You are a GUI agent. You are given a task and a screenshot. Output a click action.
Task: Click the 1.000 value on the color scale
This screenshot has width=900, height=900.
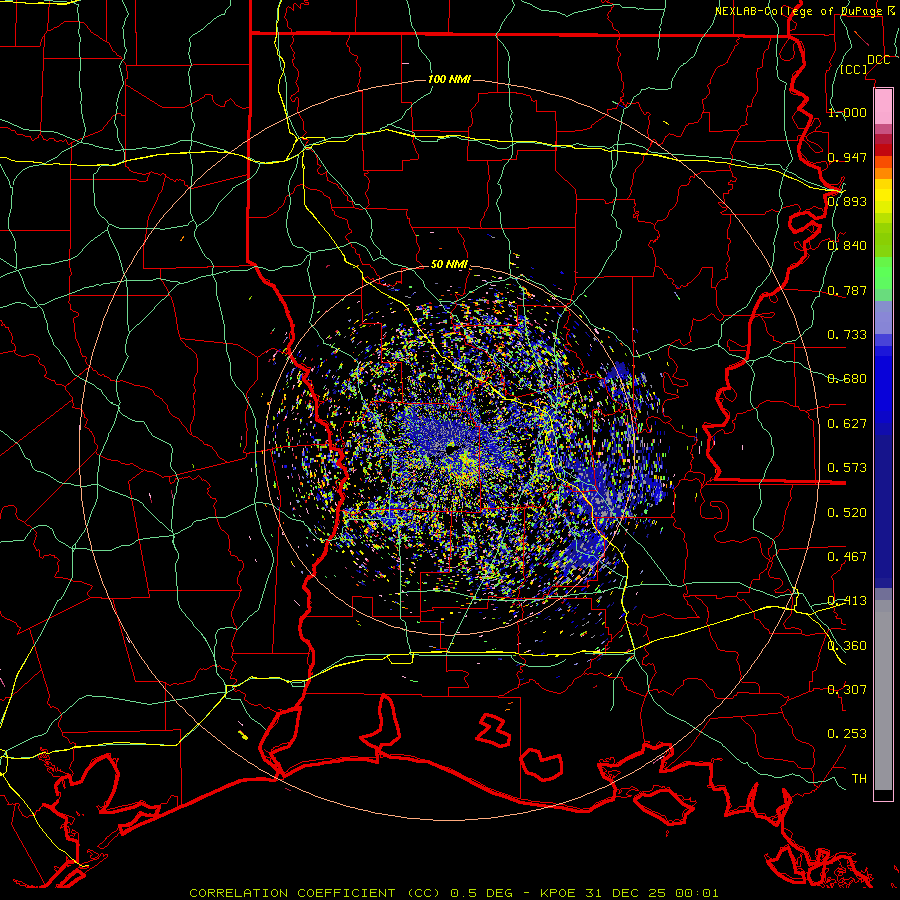[847, 112]
